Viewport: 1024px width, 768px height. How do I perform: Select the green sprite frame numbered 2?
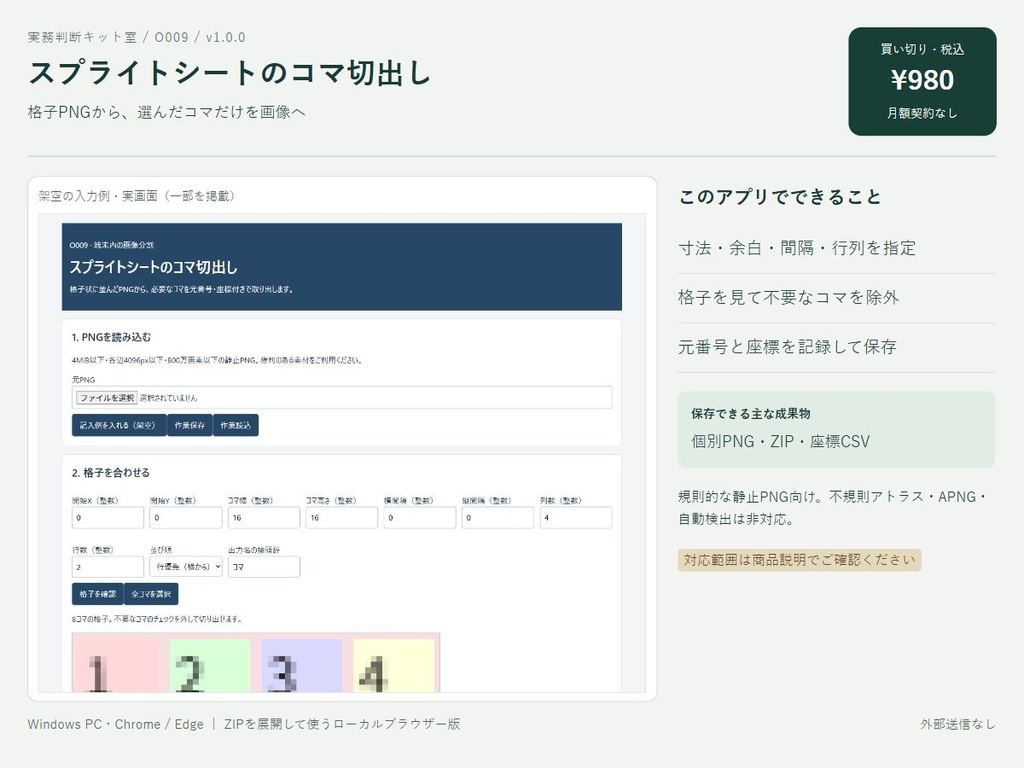(x=210, y=665)
